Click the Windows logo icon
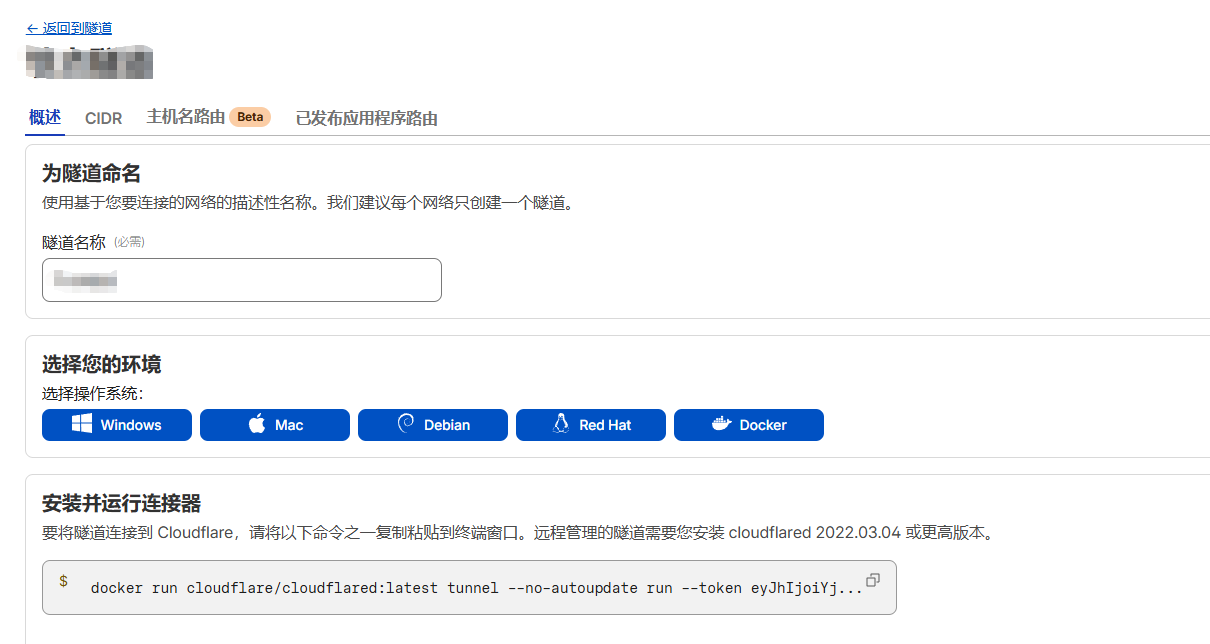The image size is (1210, 644). click(82, 424)
